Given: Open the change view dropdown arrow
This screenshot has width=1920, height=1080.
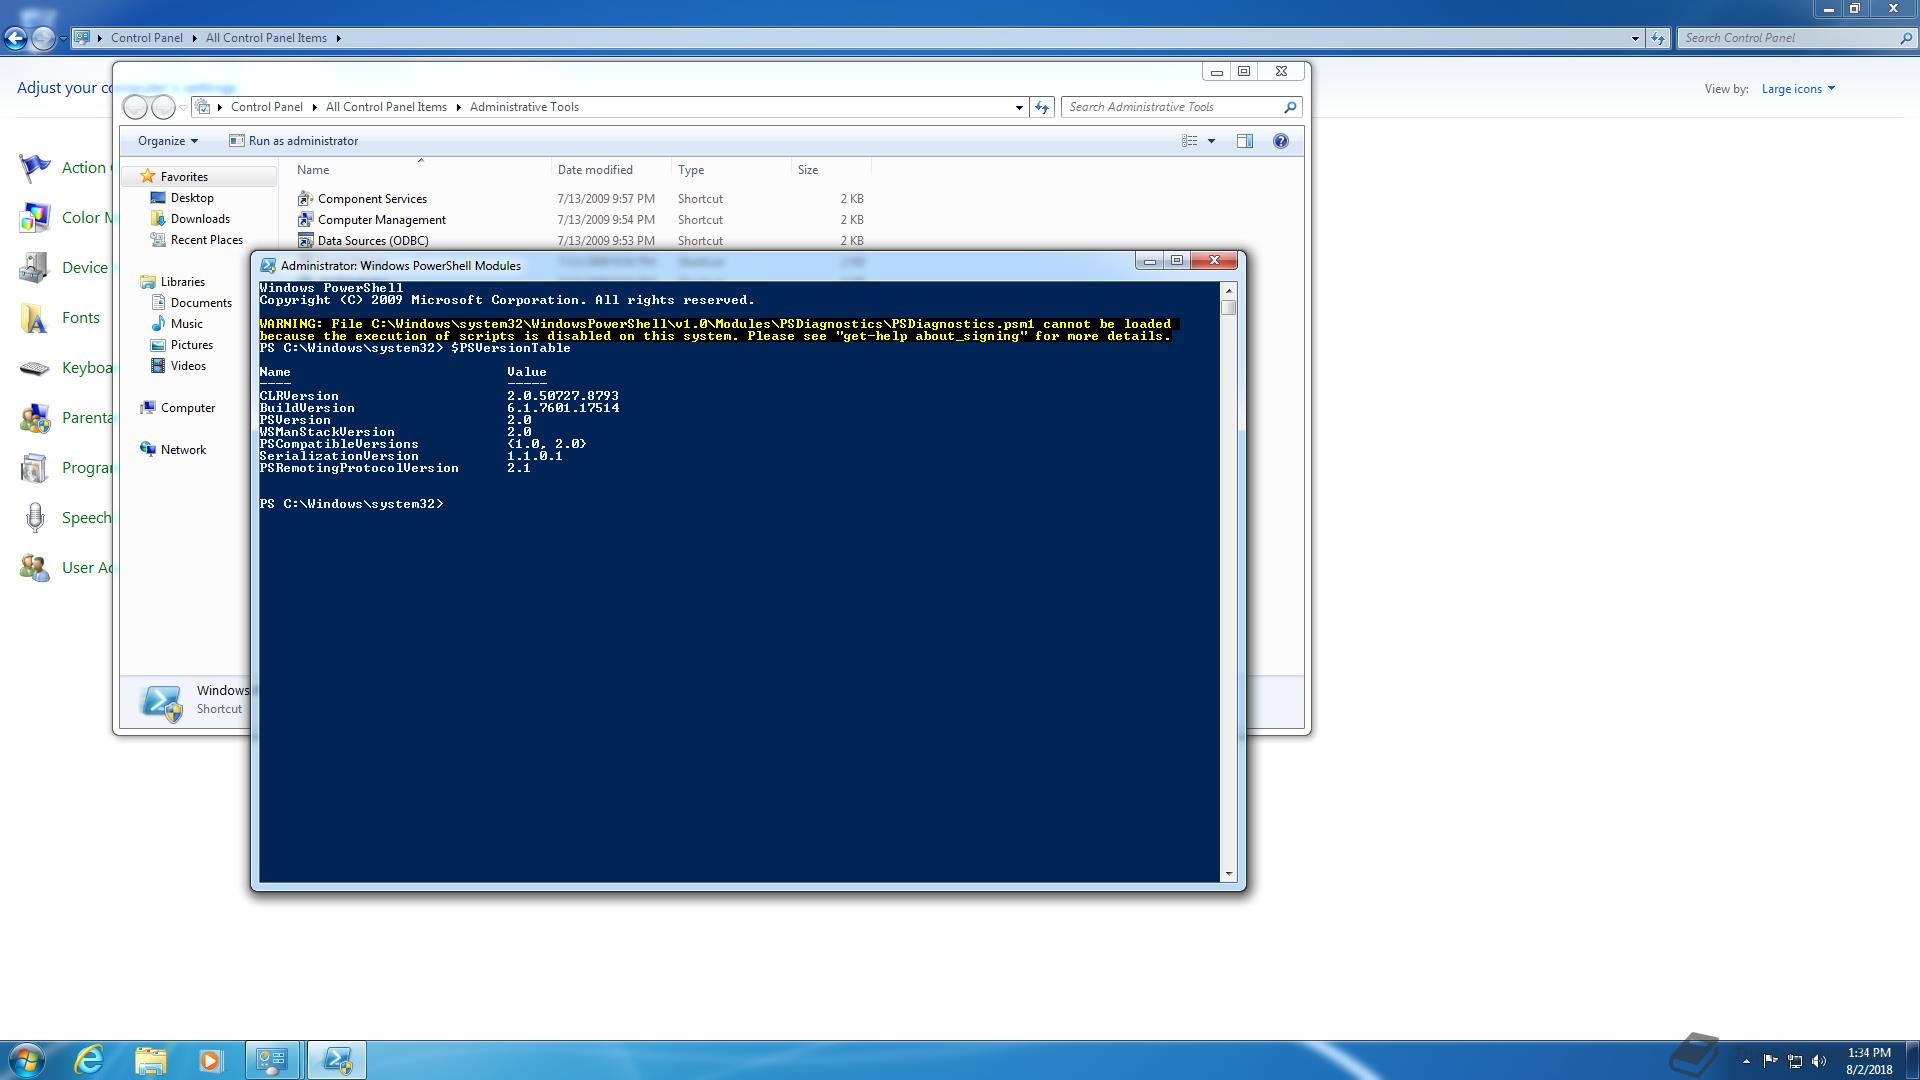Looking at the screenshot, I should (x=1211, y=141).
